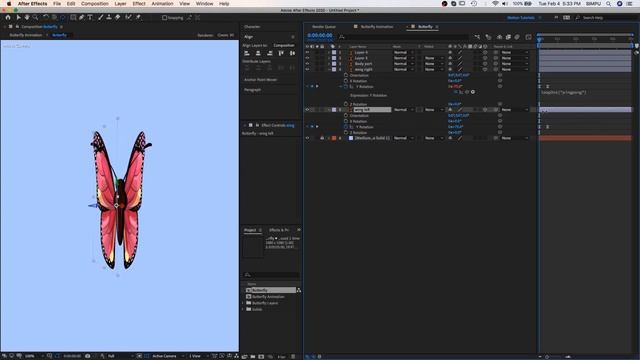
Task: Select Butterfly Animation comp in Project panel
Action: click(268, 297)
